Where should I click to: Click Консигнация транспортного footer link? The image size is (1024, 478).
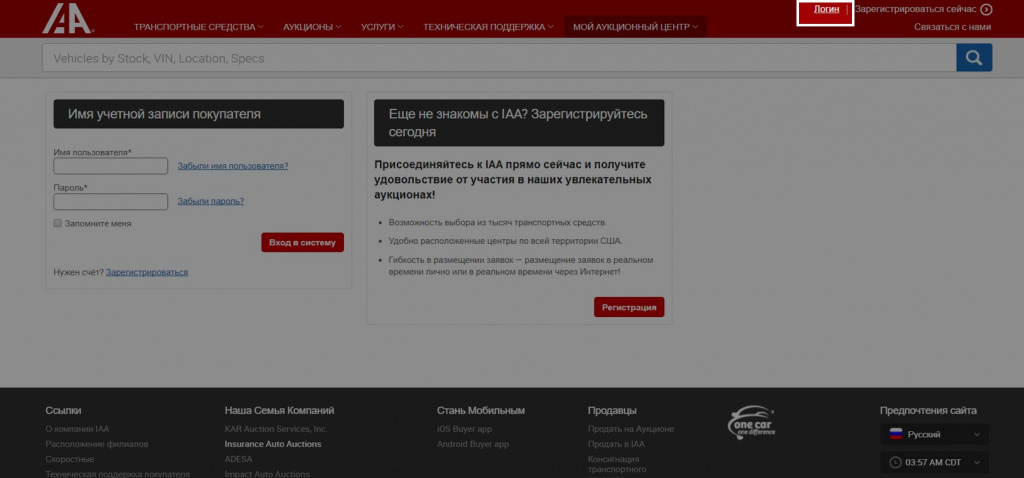(x=617, y=464)
